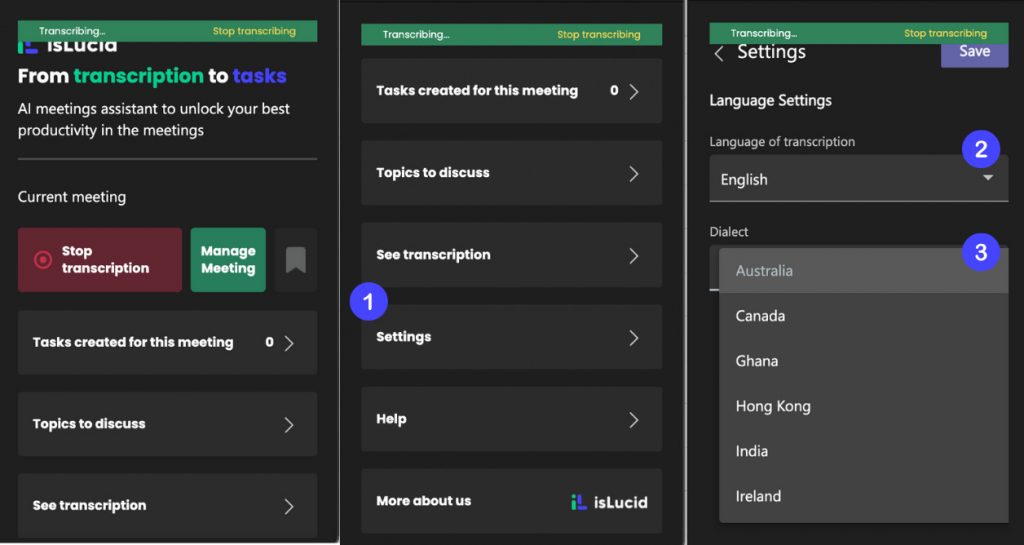Open middle panel Tasks created for this meeting
Viewport: 1024px width, 545px height.
point(511,91)
